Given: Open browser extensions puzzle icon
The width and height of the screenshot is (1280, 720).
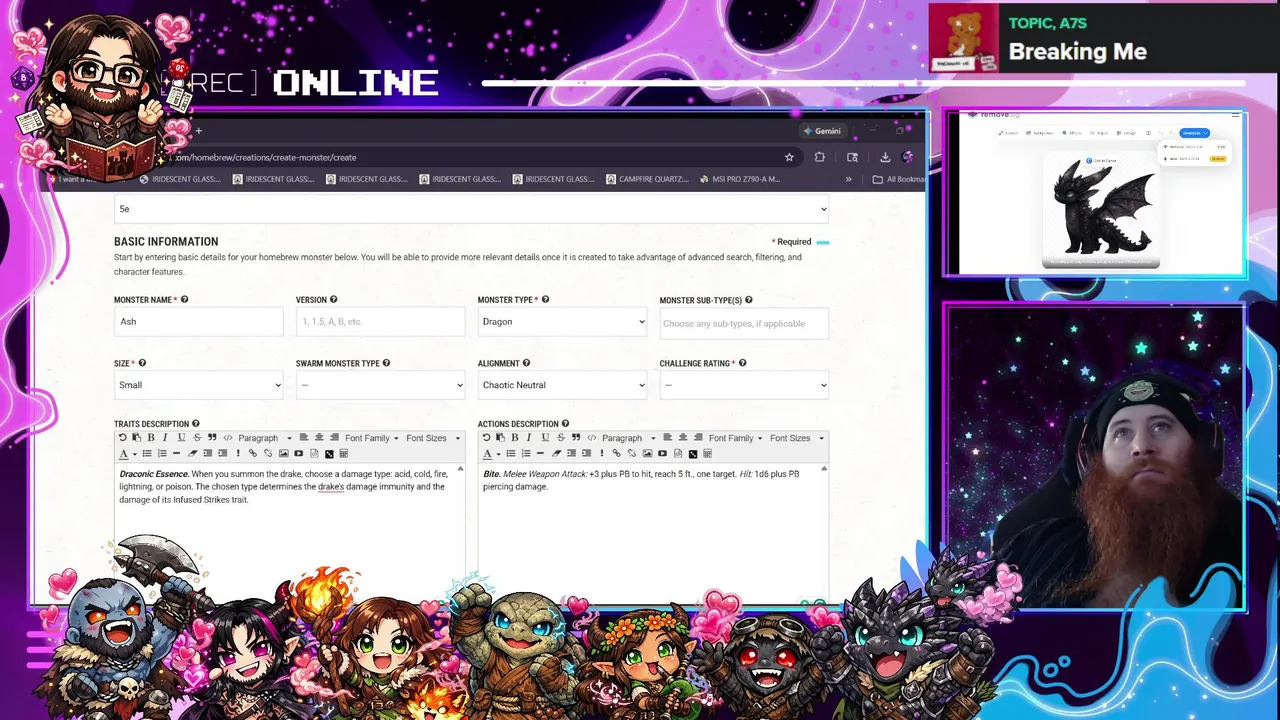Looking at the screenshot, I should (820, 157).
